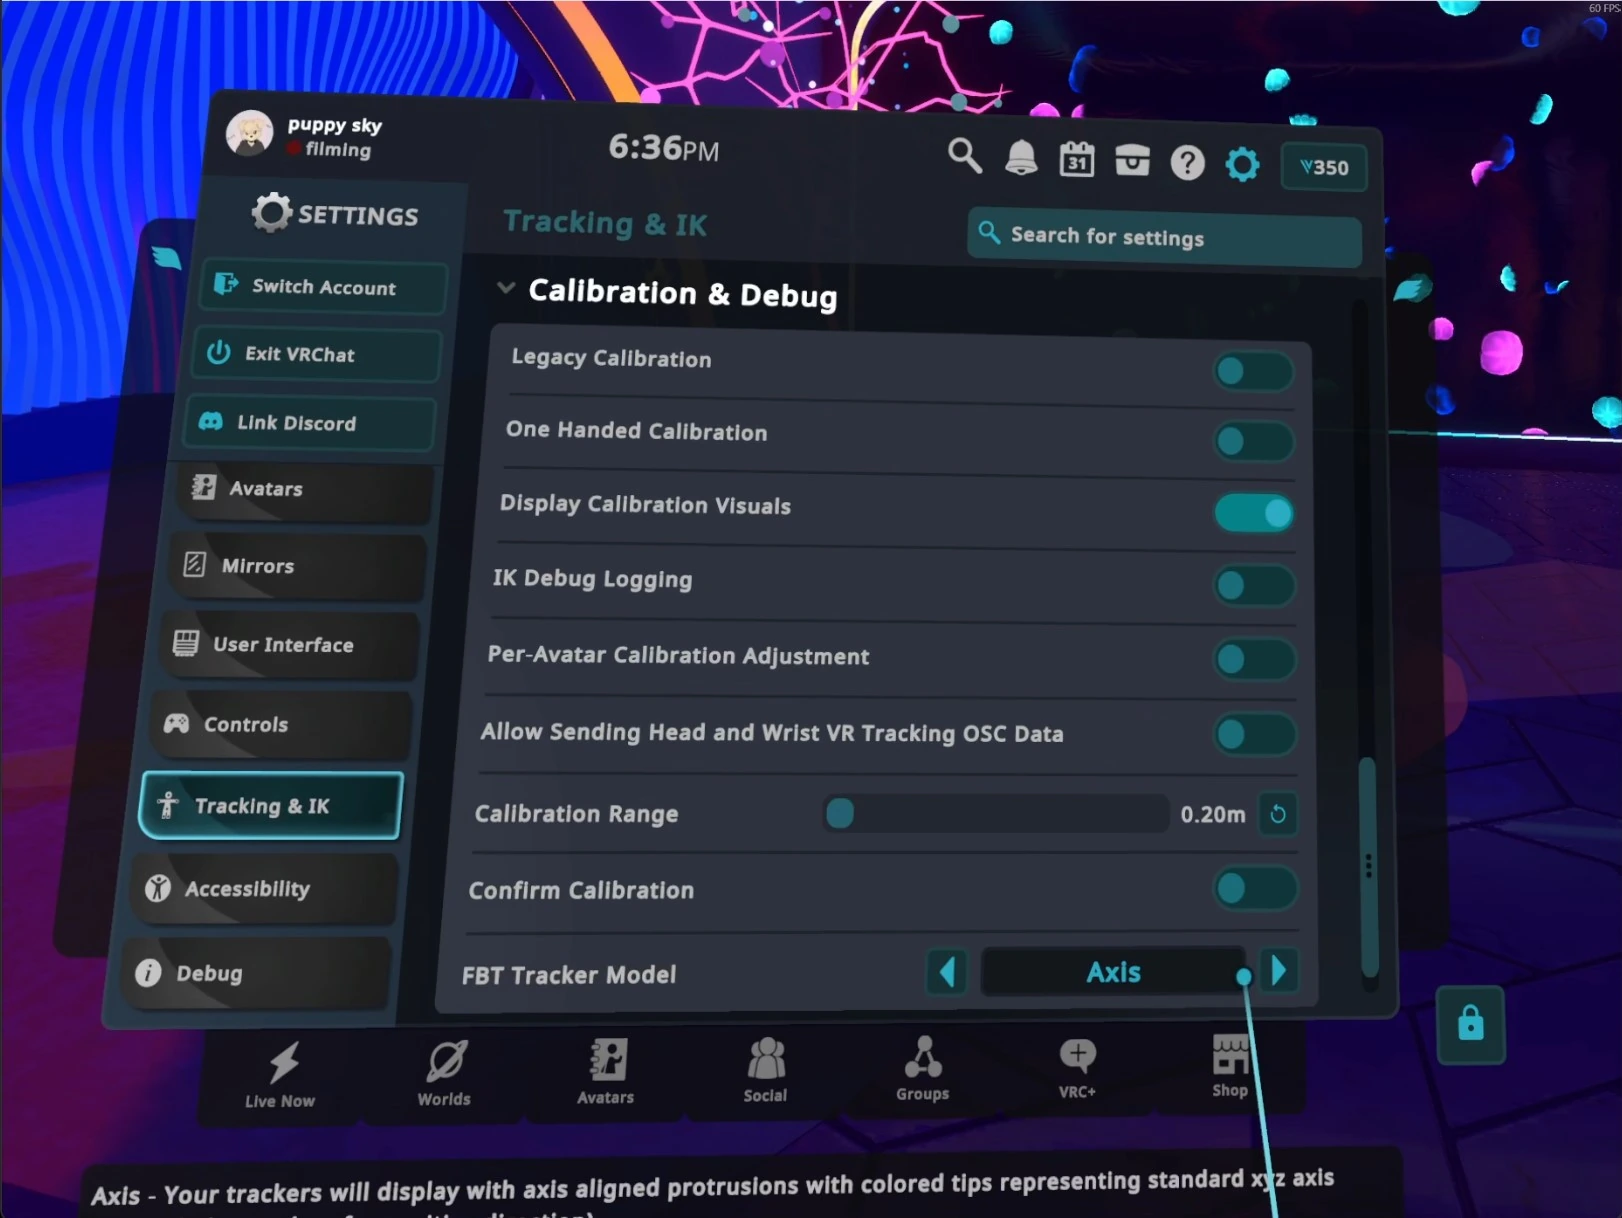Click the Calibration Range slider handle
Viewport: 1622px width, 1218px height.
tap(840, 813)
